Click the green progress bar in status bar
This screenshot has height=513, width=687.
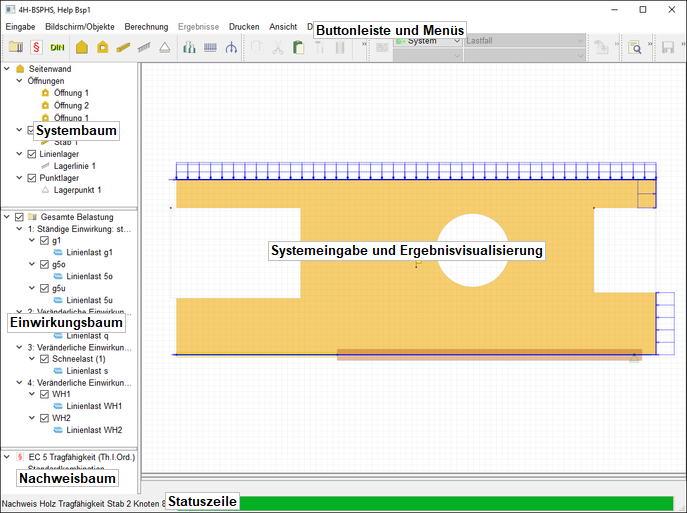(450, 502)
